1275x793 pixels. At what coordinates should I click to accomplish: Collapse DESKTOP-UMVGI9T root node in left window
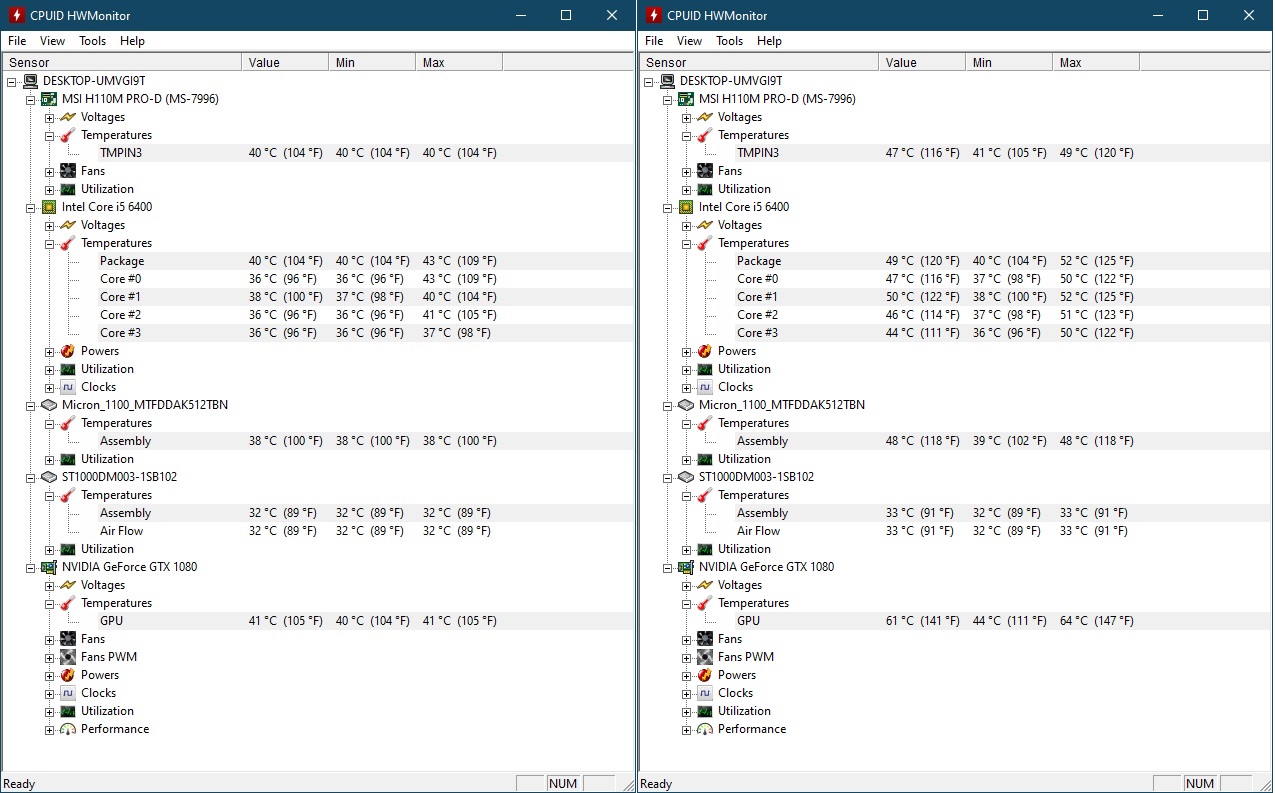(12, 82)
